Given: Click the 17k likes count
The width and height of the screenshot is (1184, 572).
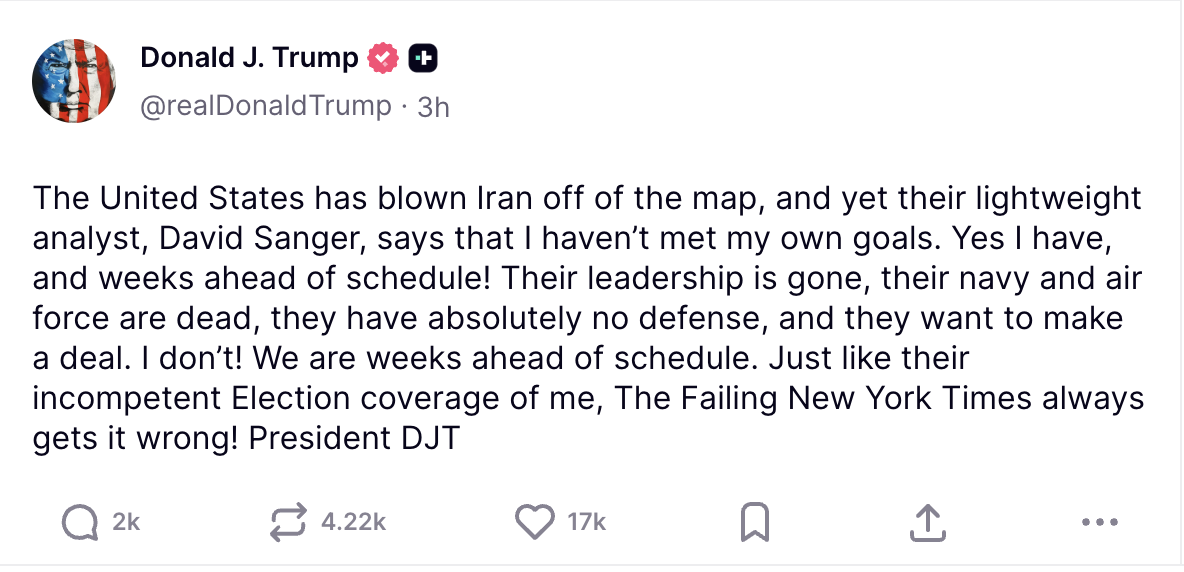Looking at the screenshot, I should pyautogui.click(x=586, y=521).
